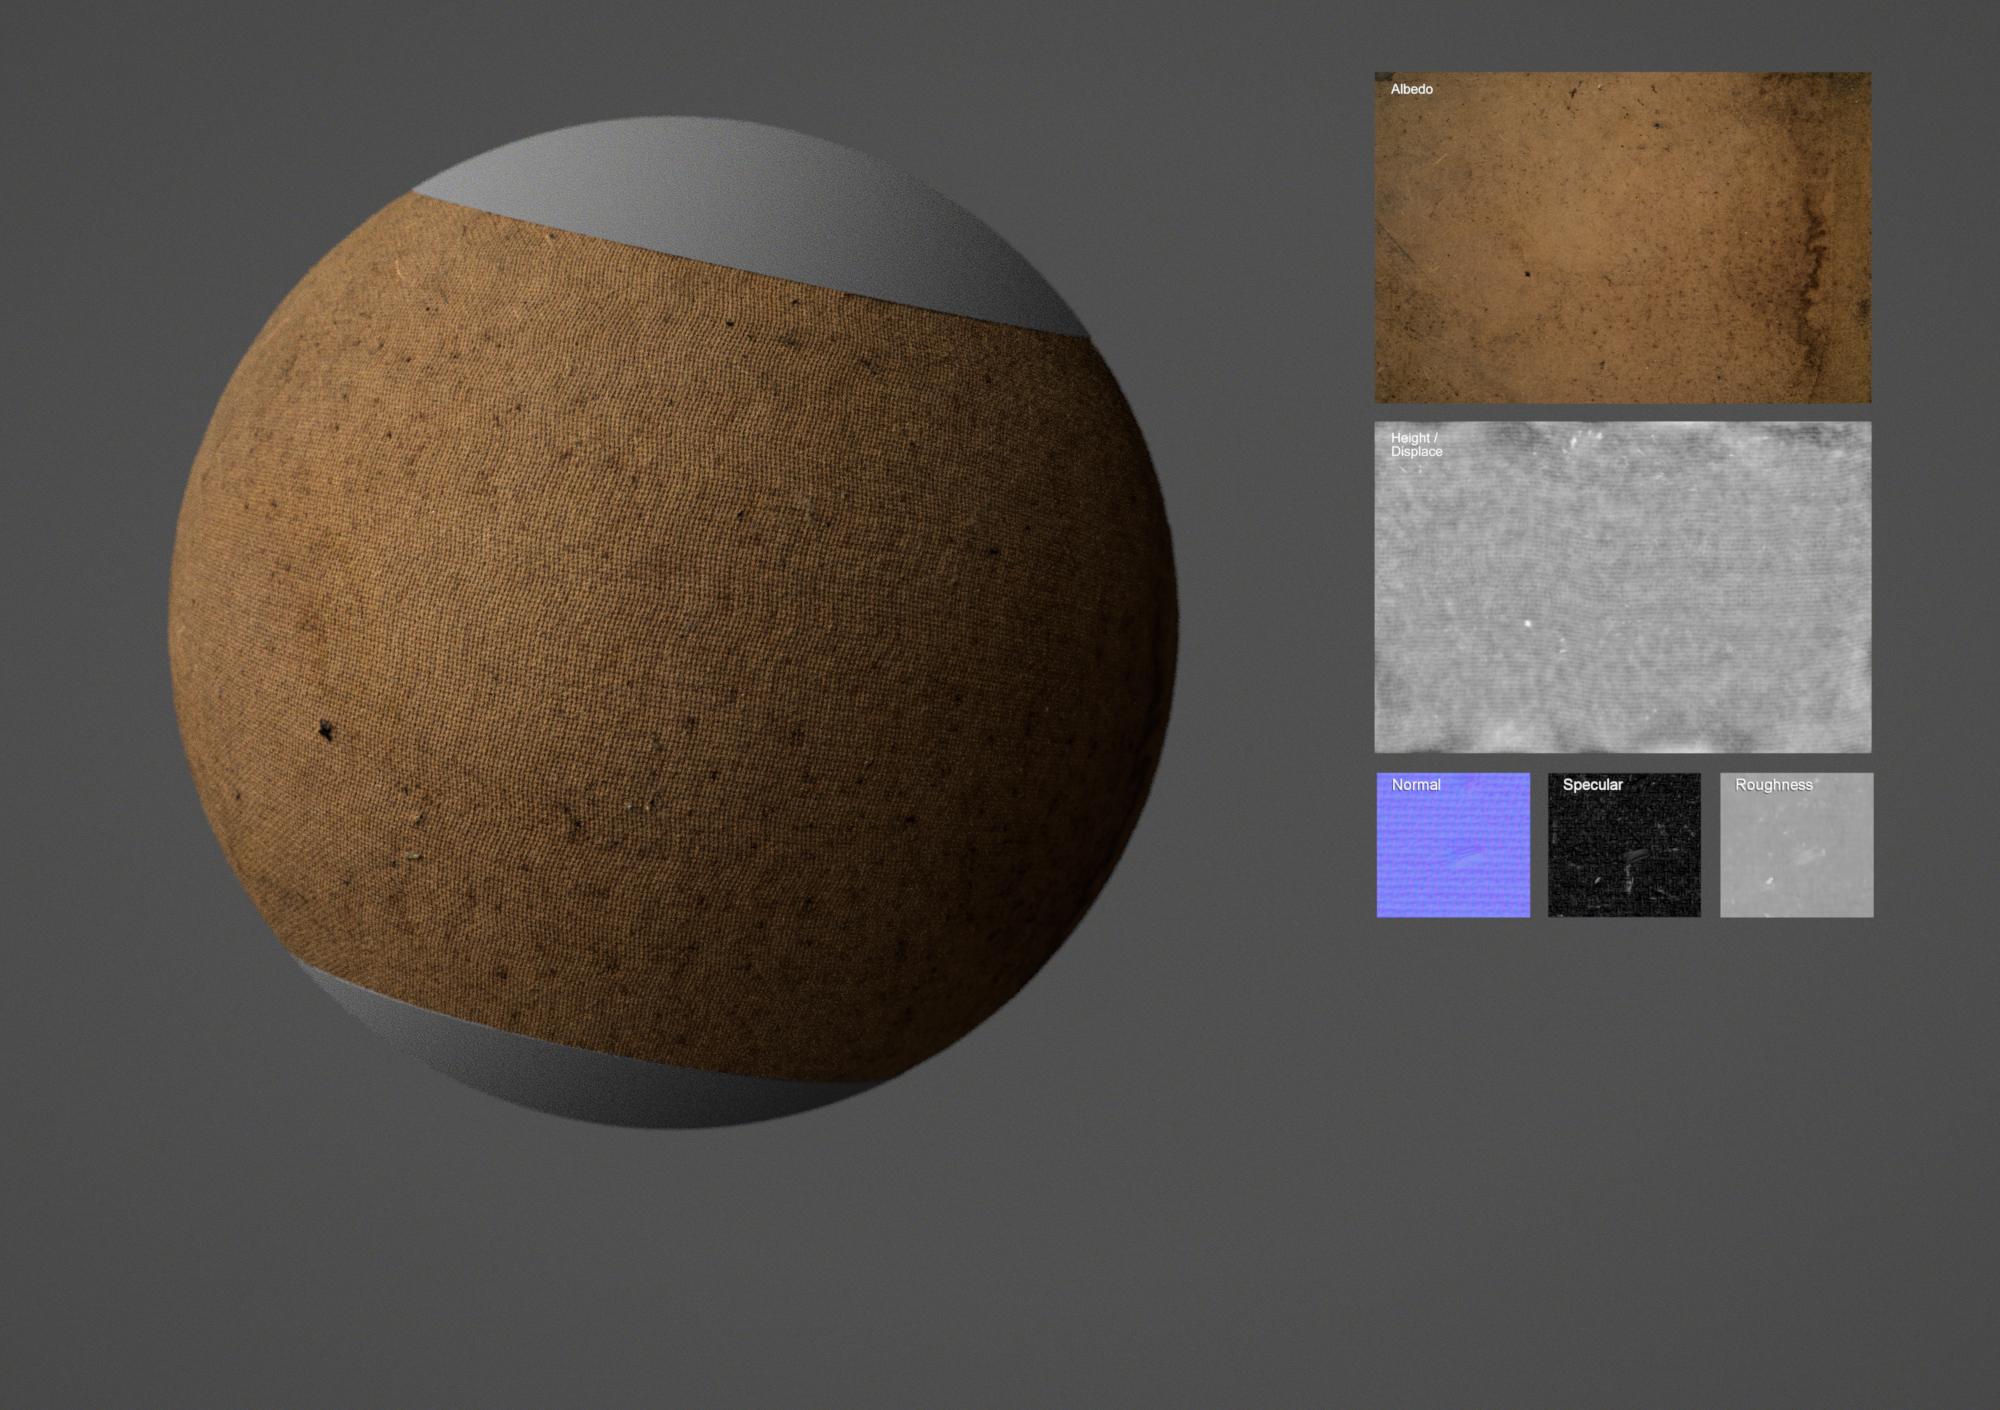View the Specular map thumbnail

pyautogui.click(x=1624, y=845)
